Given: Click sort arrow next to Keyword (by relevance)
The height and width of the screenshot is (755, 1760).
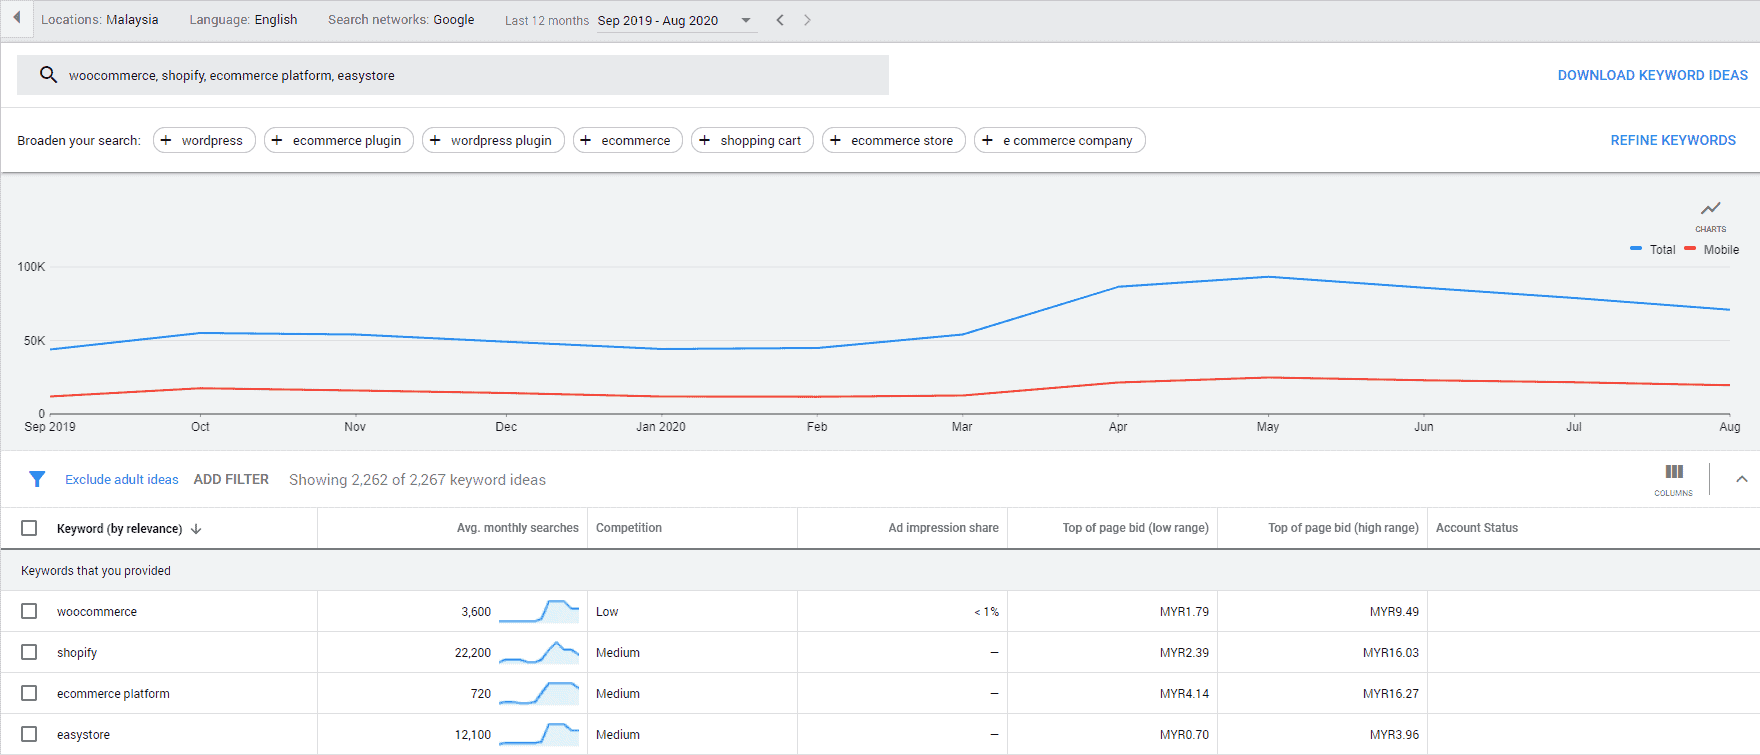Looking at the screenshot, I should click(x=196, y=529).
